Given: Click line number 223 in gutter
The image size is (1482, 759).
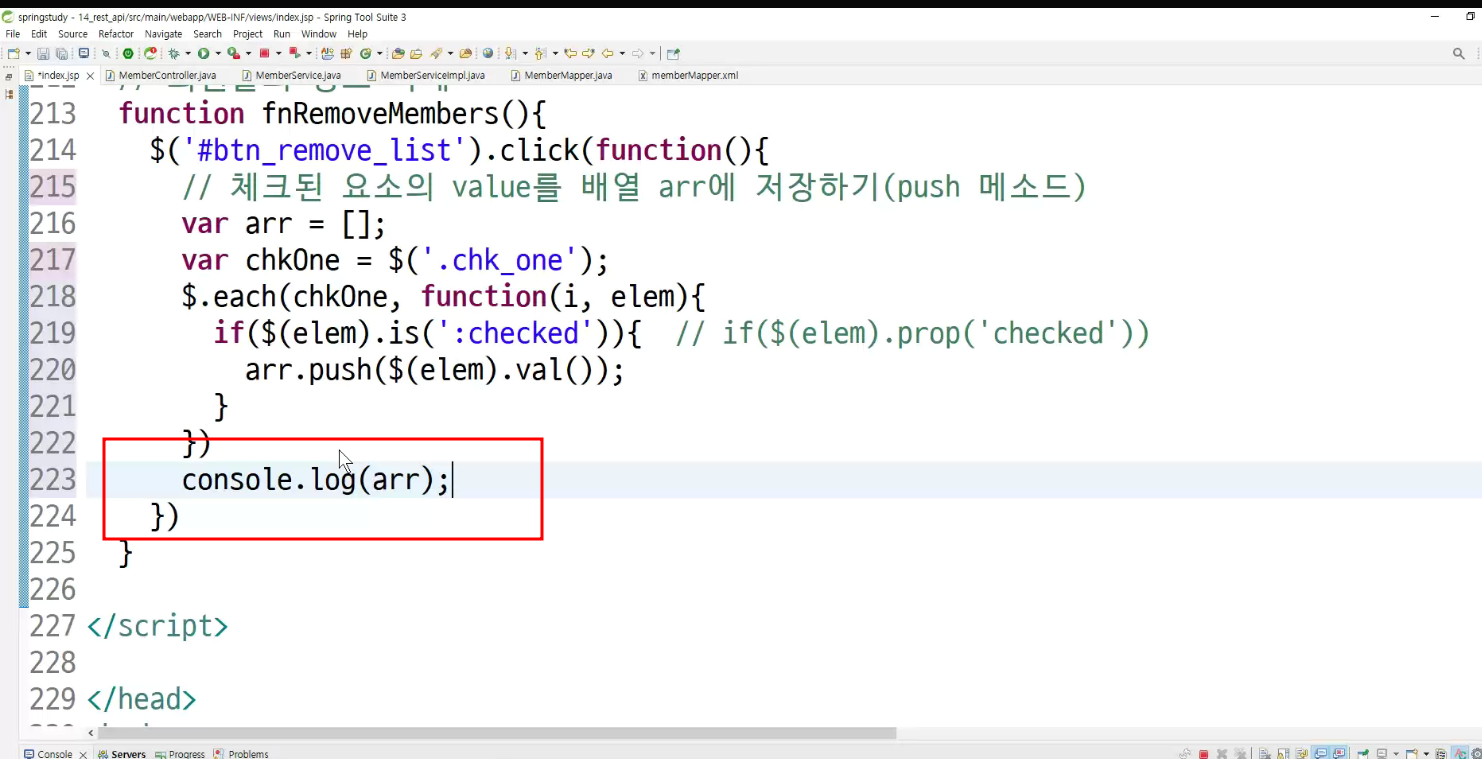Looking at the screenshot, I should coord(53,480).
